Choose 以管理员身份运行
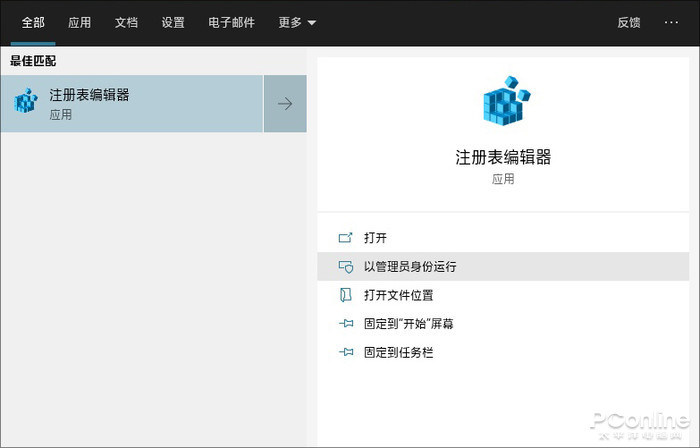Viewport: 700px width, 448px height. coord(503,266)
